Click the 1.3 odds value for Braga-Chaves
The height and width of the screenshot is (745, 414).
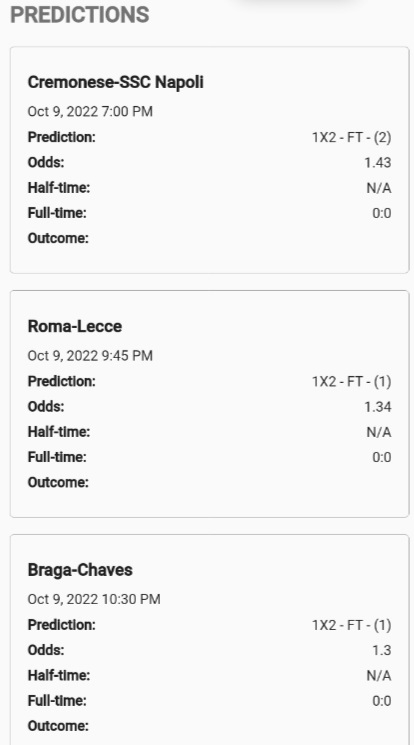pos(382,650)
